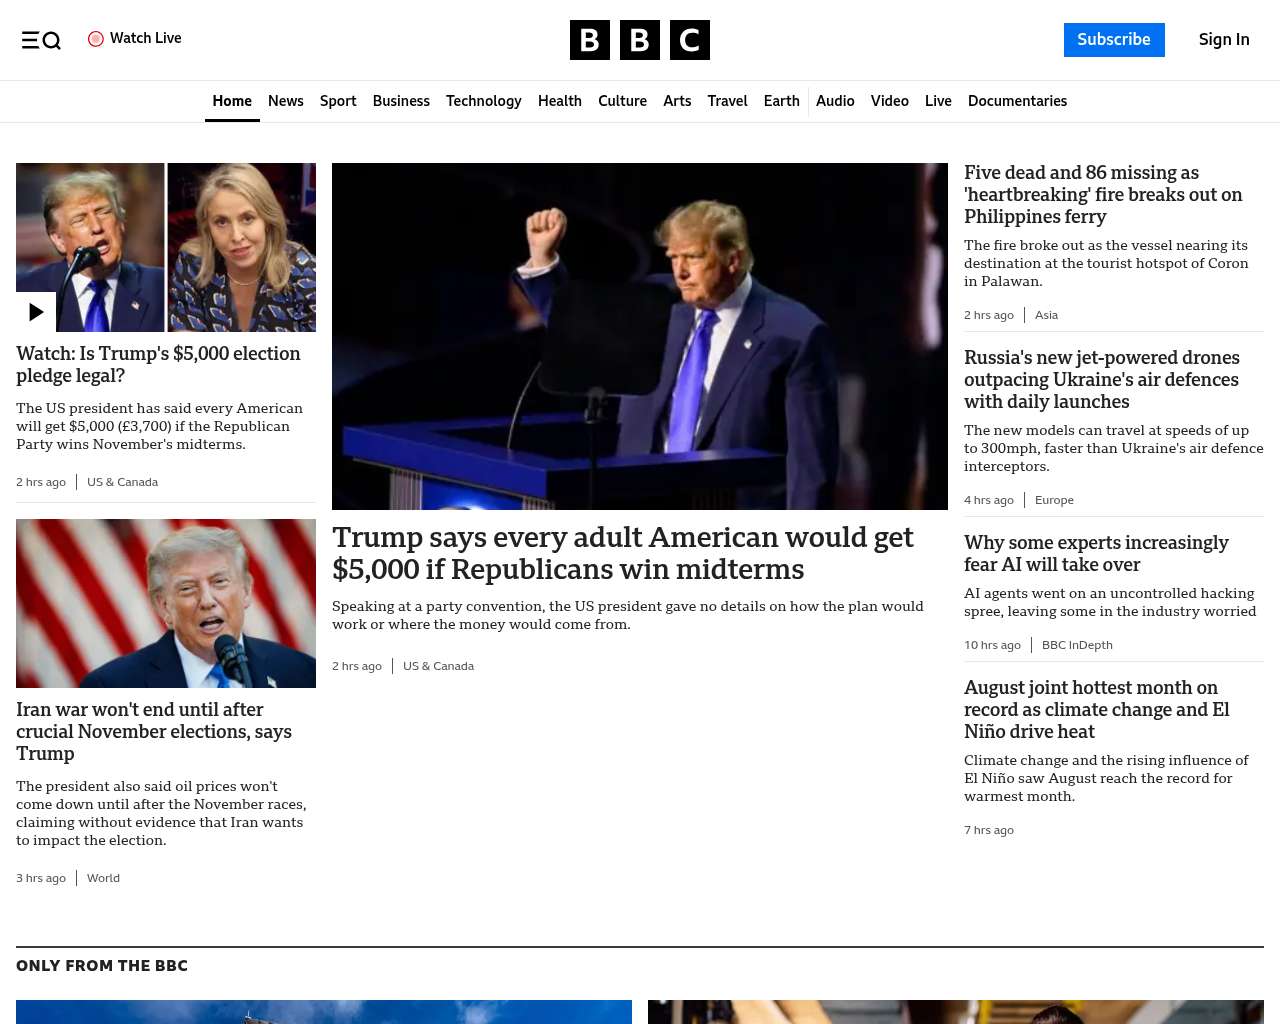Viewport: 1280px width, 1024px height.
Task: Click the Trump $5,000 midterms headline
Action: pyautogui.click(x=622, y=553)
